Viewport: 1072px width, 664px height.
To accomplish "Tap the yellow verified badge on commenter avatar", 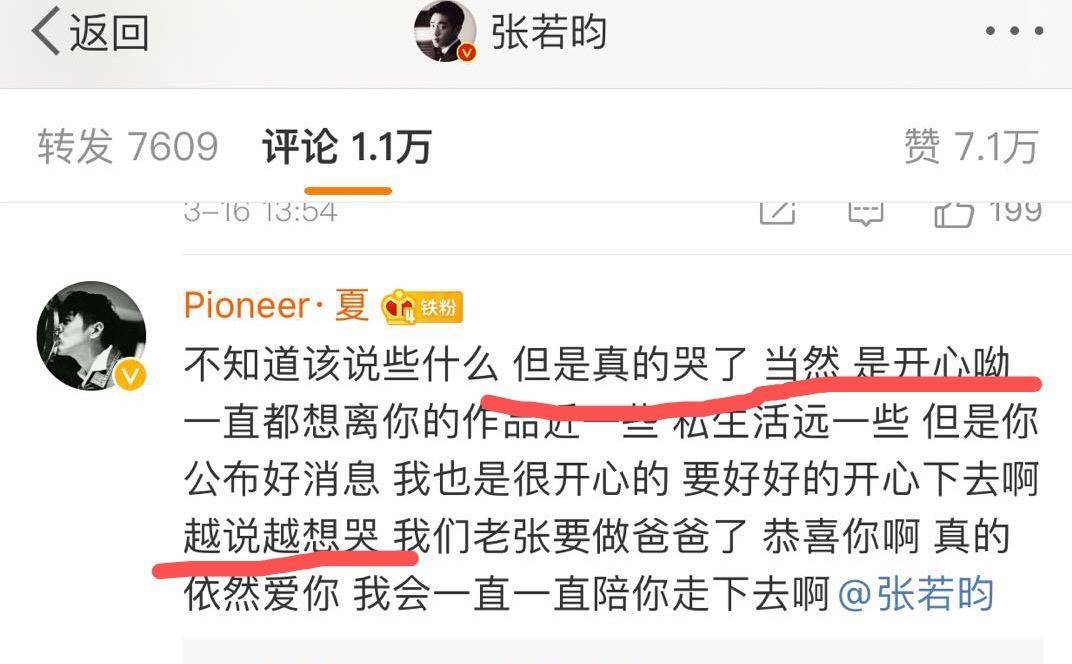I will (130, 375).
